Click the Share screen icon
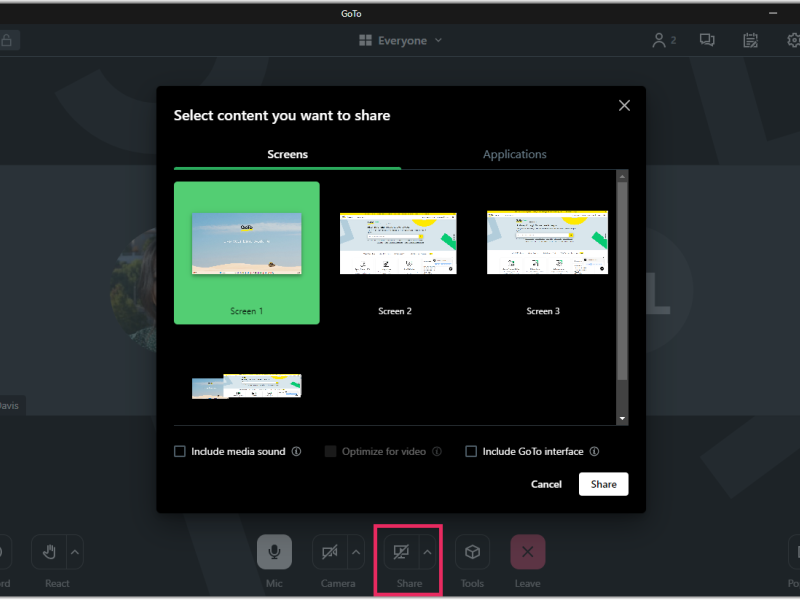800x600 pixels. point(402,552)
